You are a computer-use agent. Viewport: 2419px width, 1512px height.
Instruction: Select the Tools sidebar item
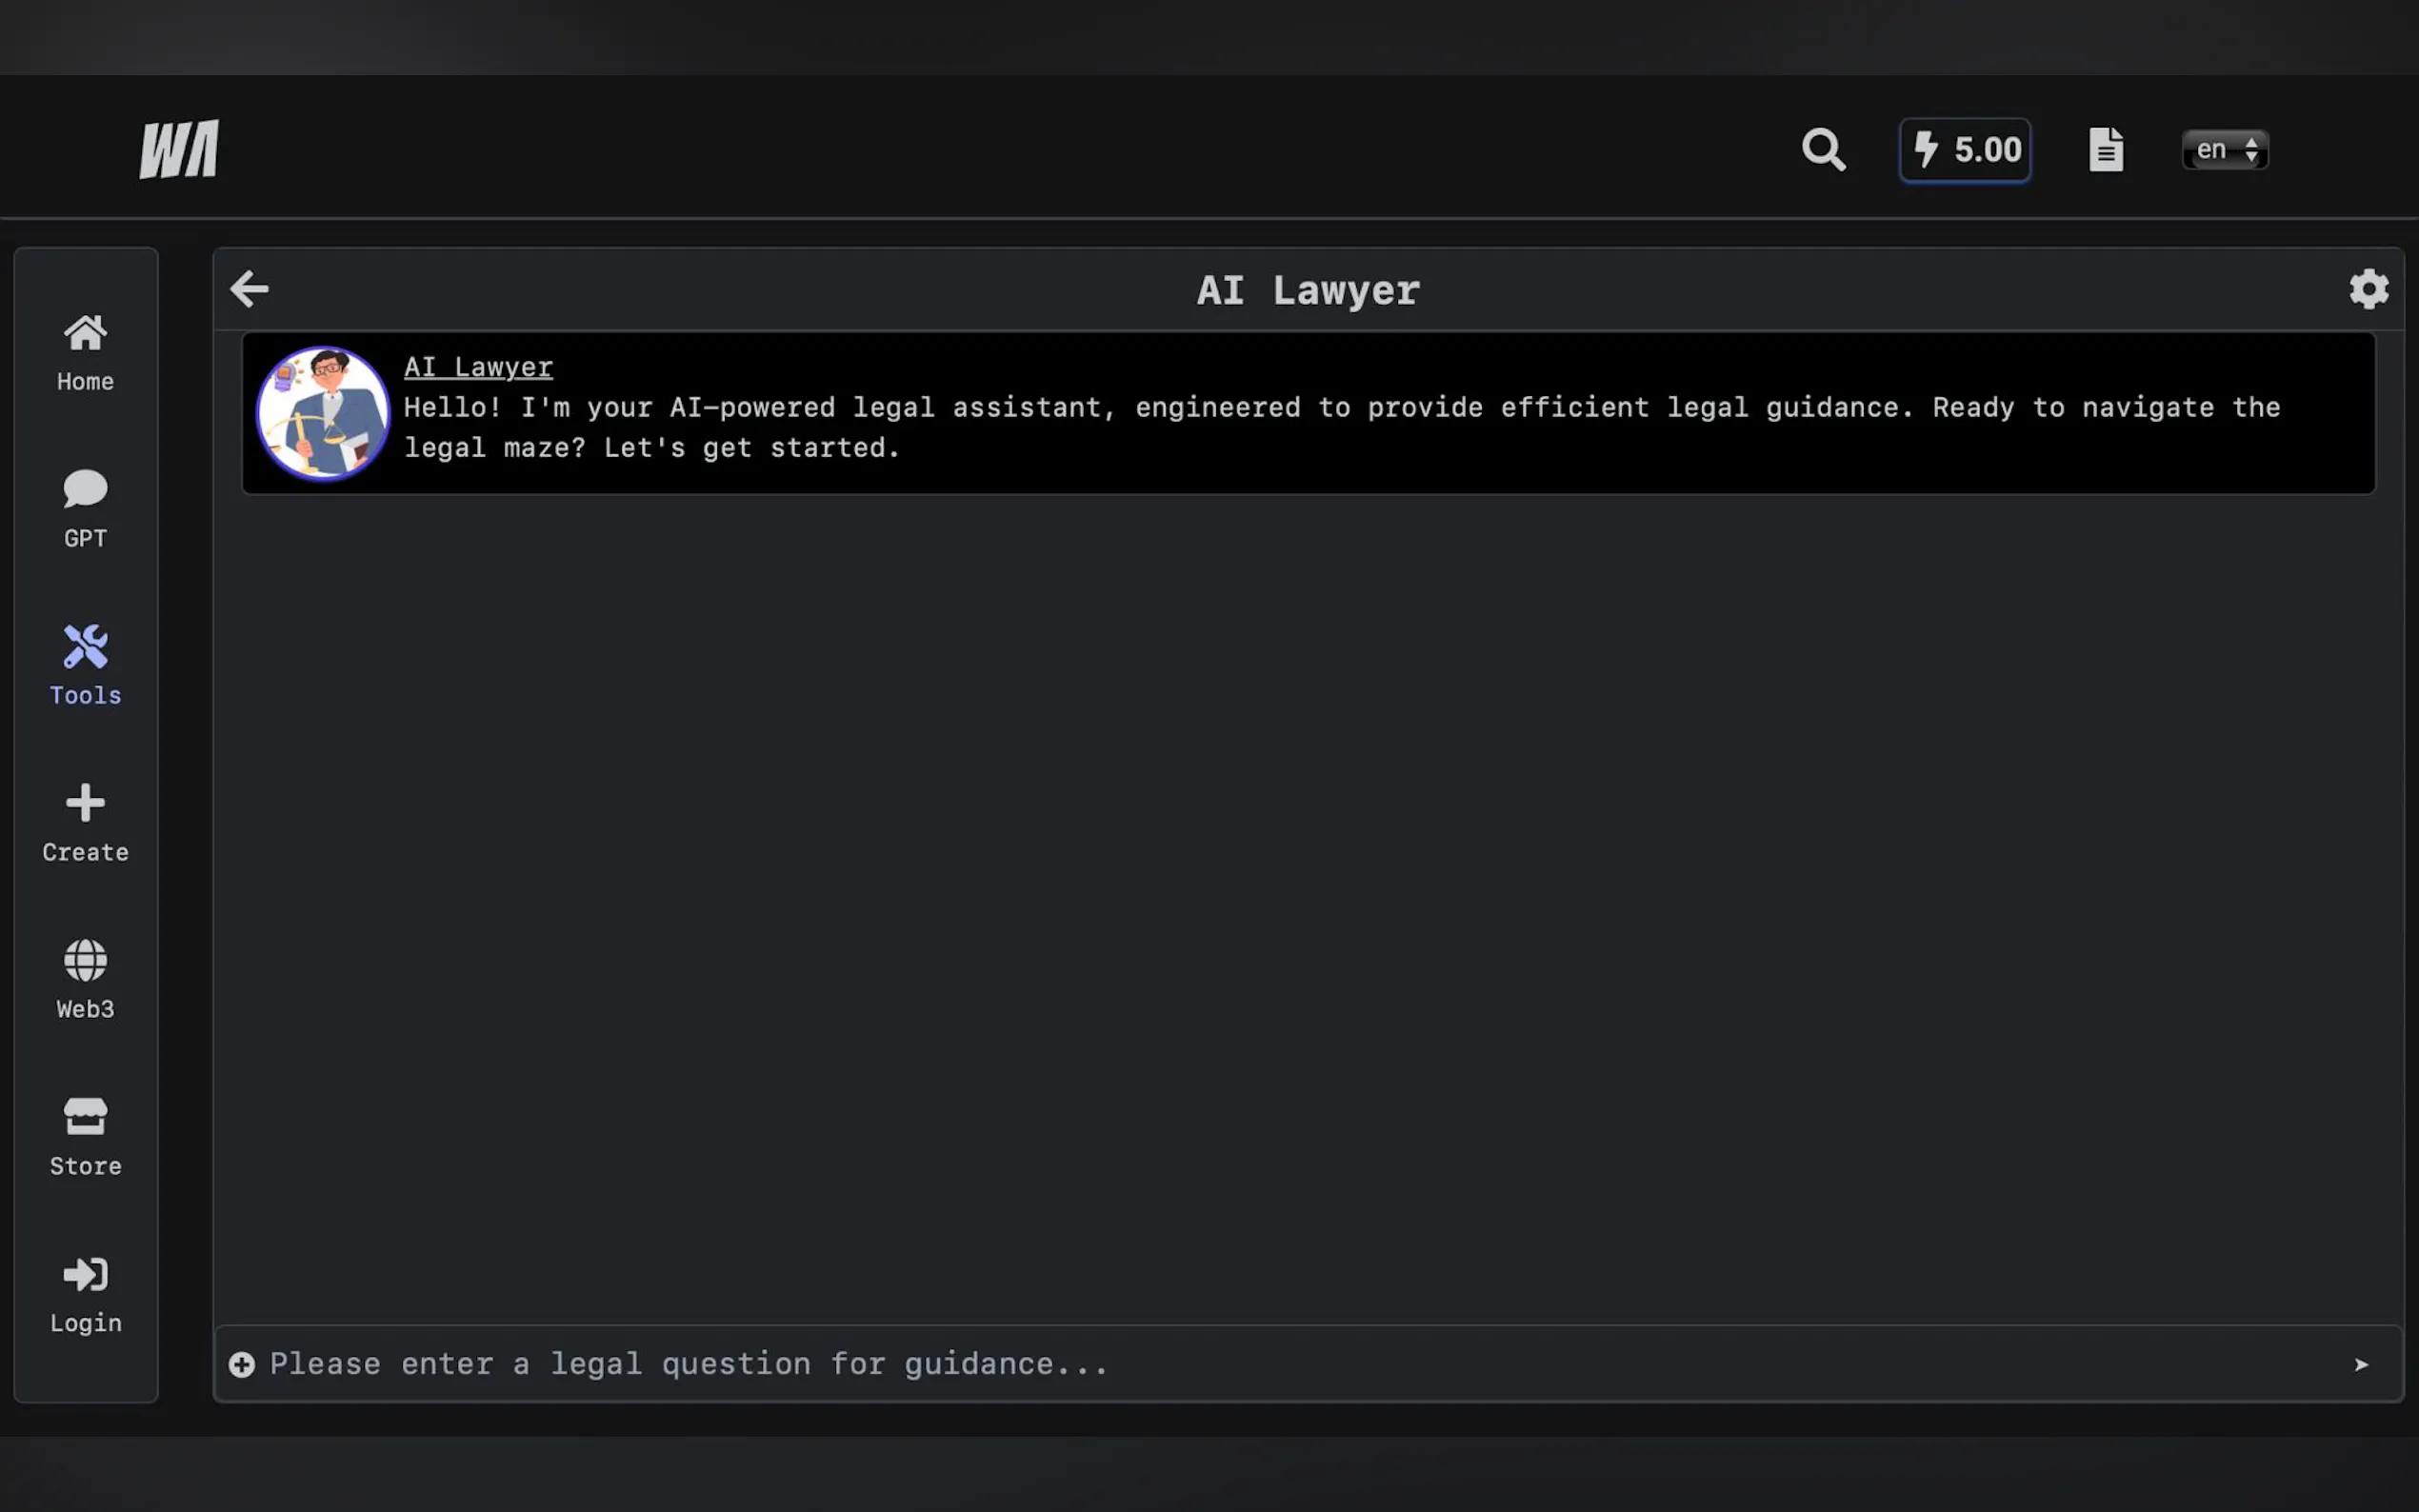coord(85,666)
